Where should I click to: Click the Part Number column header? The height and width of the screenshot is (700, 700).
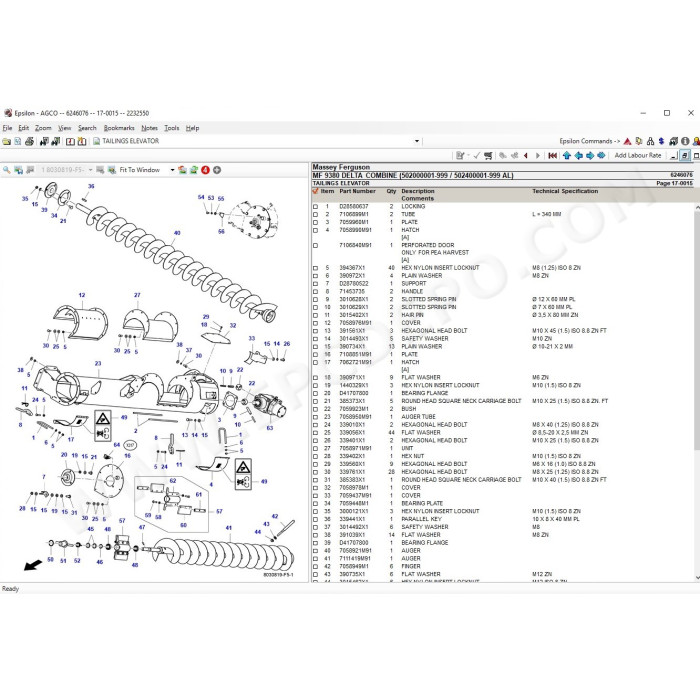(357, 191)
